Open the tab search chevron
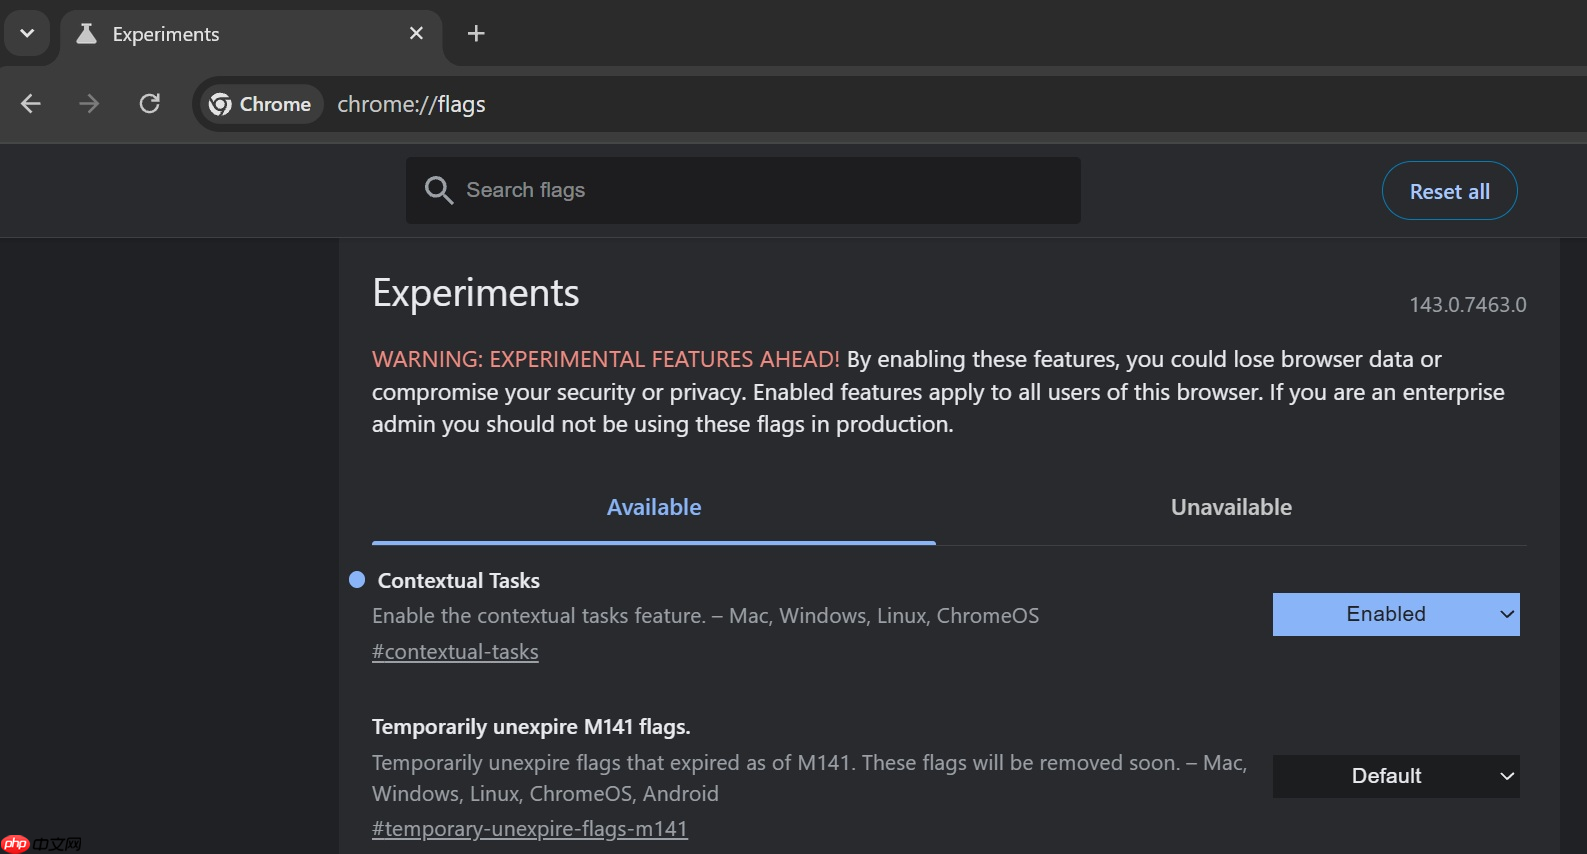1587x854 pixels. 27,34
